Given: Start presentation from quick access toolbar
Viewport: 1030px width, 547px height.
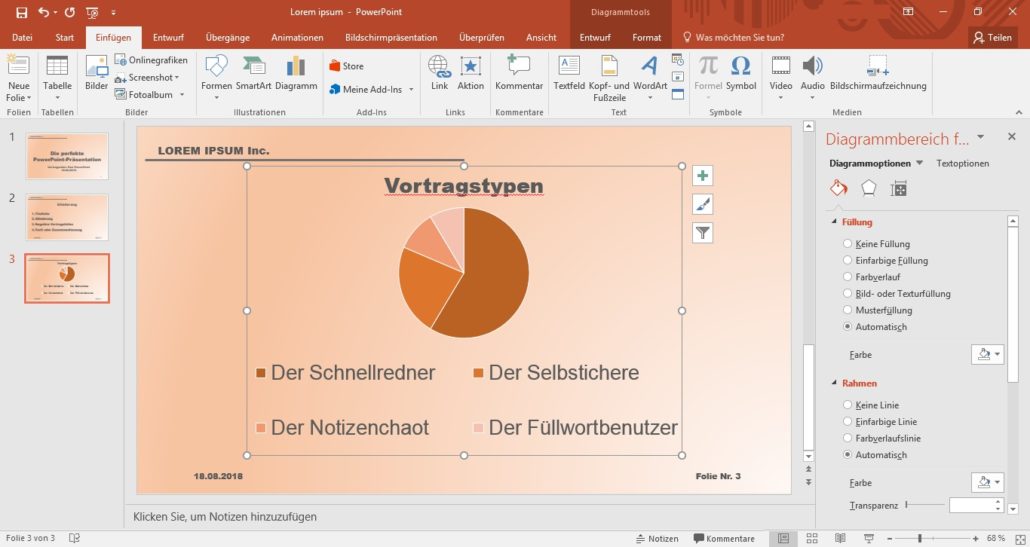Looking at the screenshot, I should pos(92,12).
